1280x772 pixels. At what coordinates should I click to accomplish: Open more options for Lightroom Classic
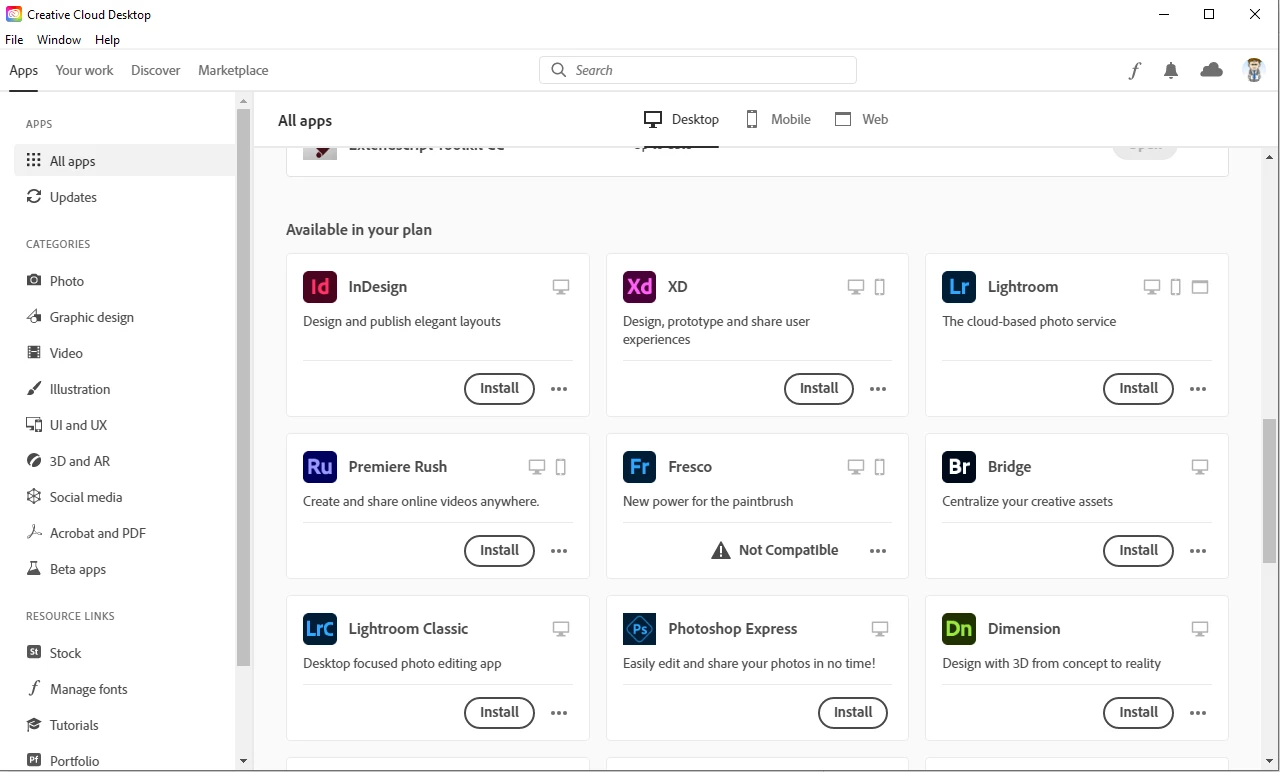click(x=559, y=713)
